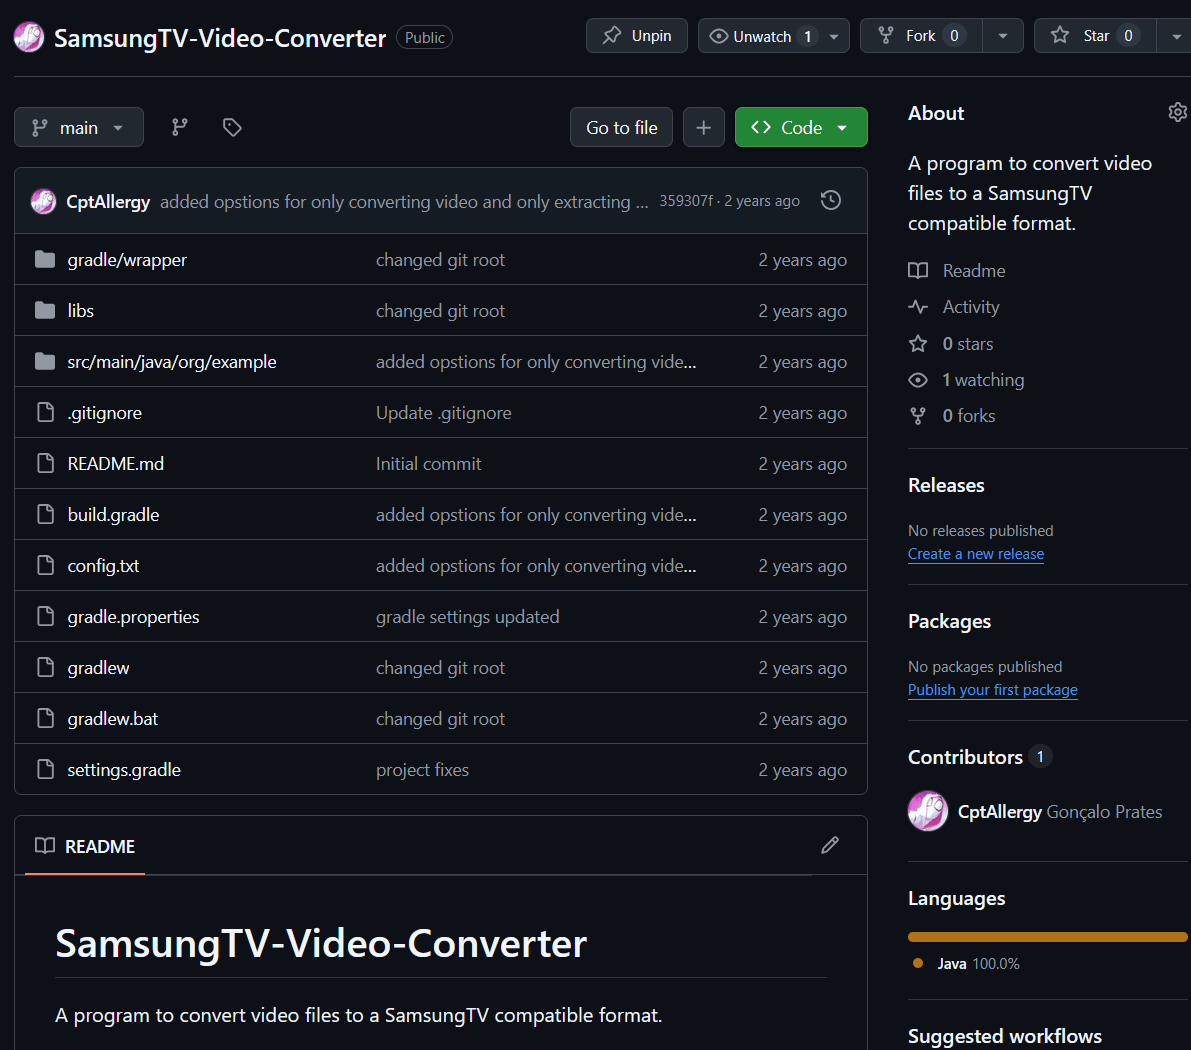
Task: Open the 'changed git root' commit for libs
Action: pos(440,311)
